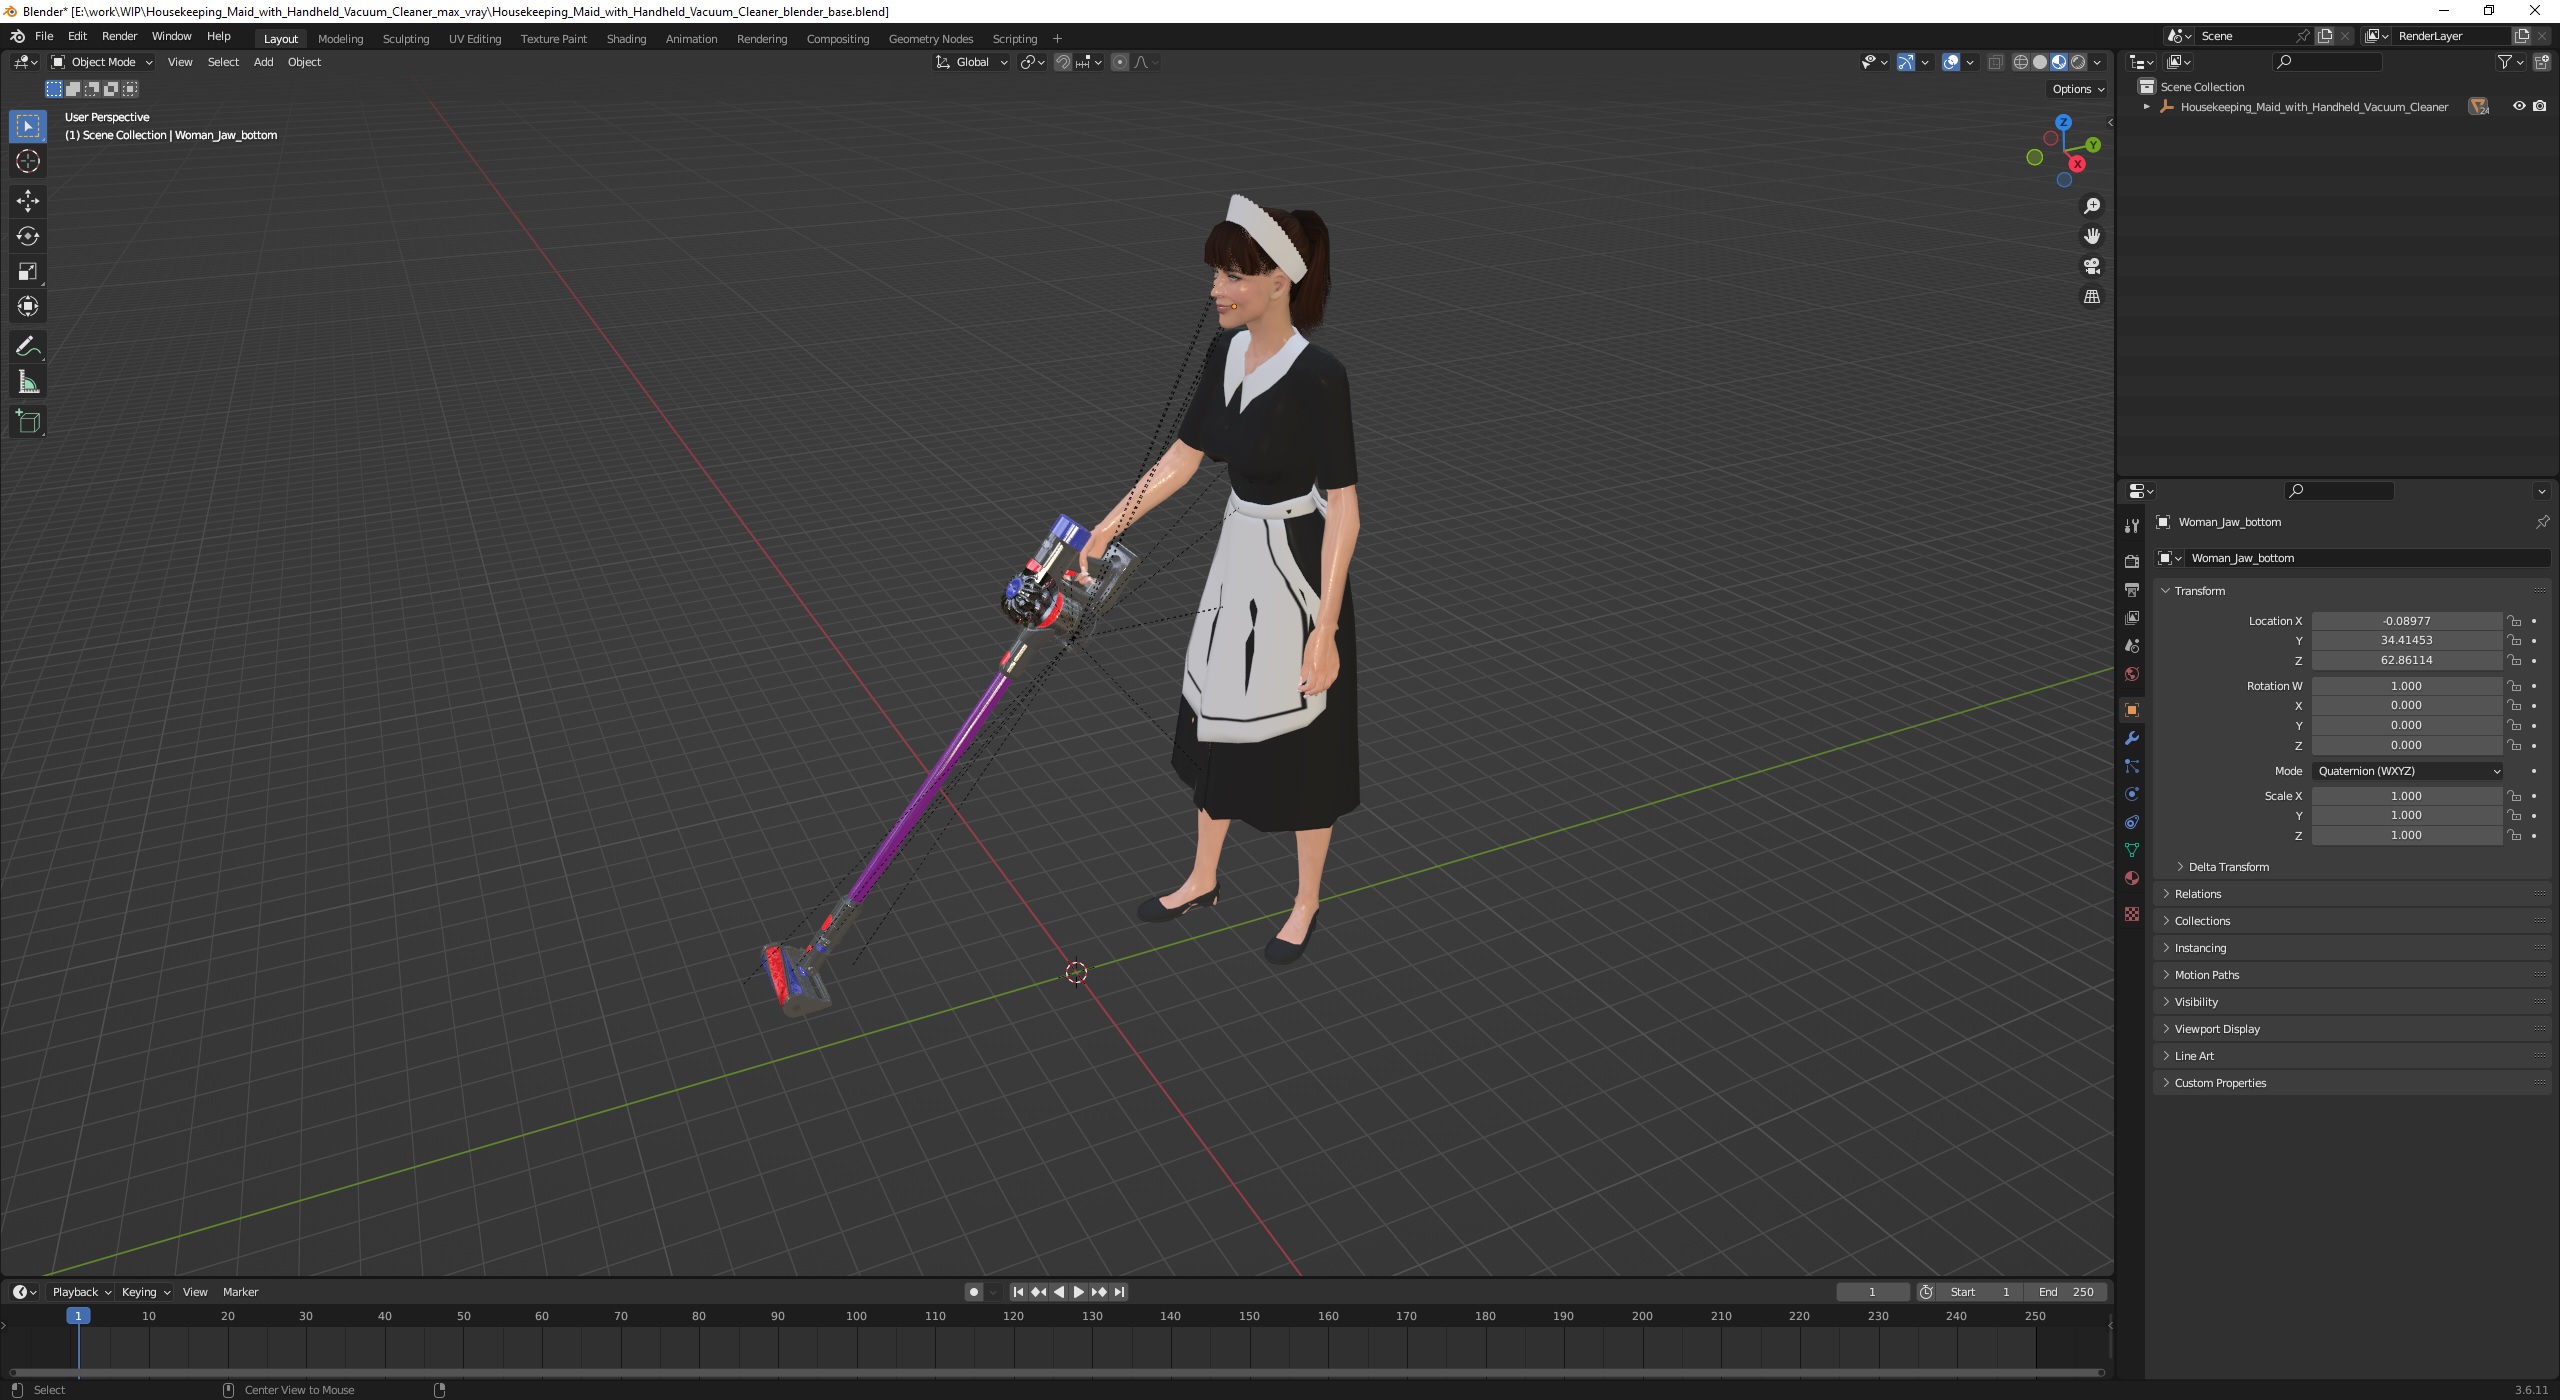This screenshot has height=1400, width=2560.
Task: Open the Global transform orientation dropdown
Action: [x=972, y=62]
